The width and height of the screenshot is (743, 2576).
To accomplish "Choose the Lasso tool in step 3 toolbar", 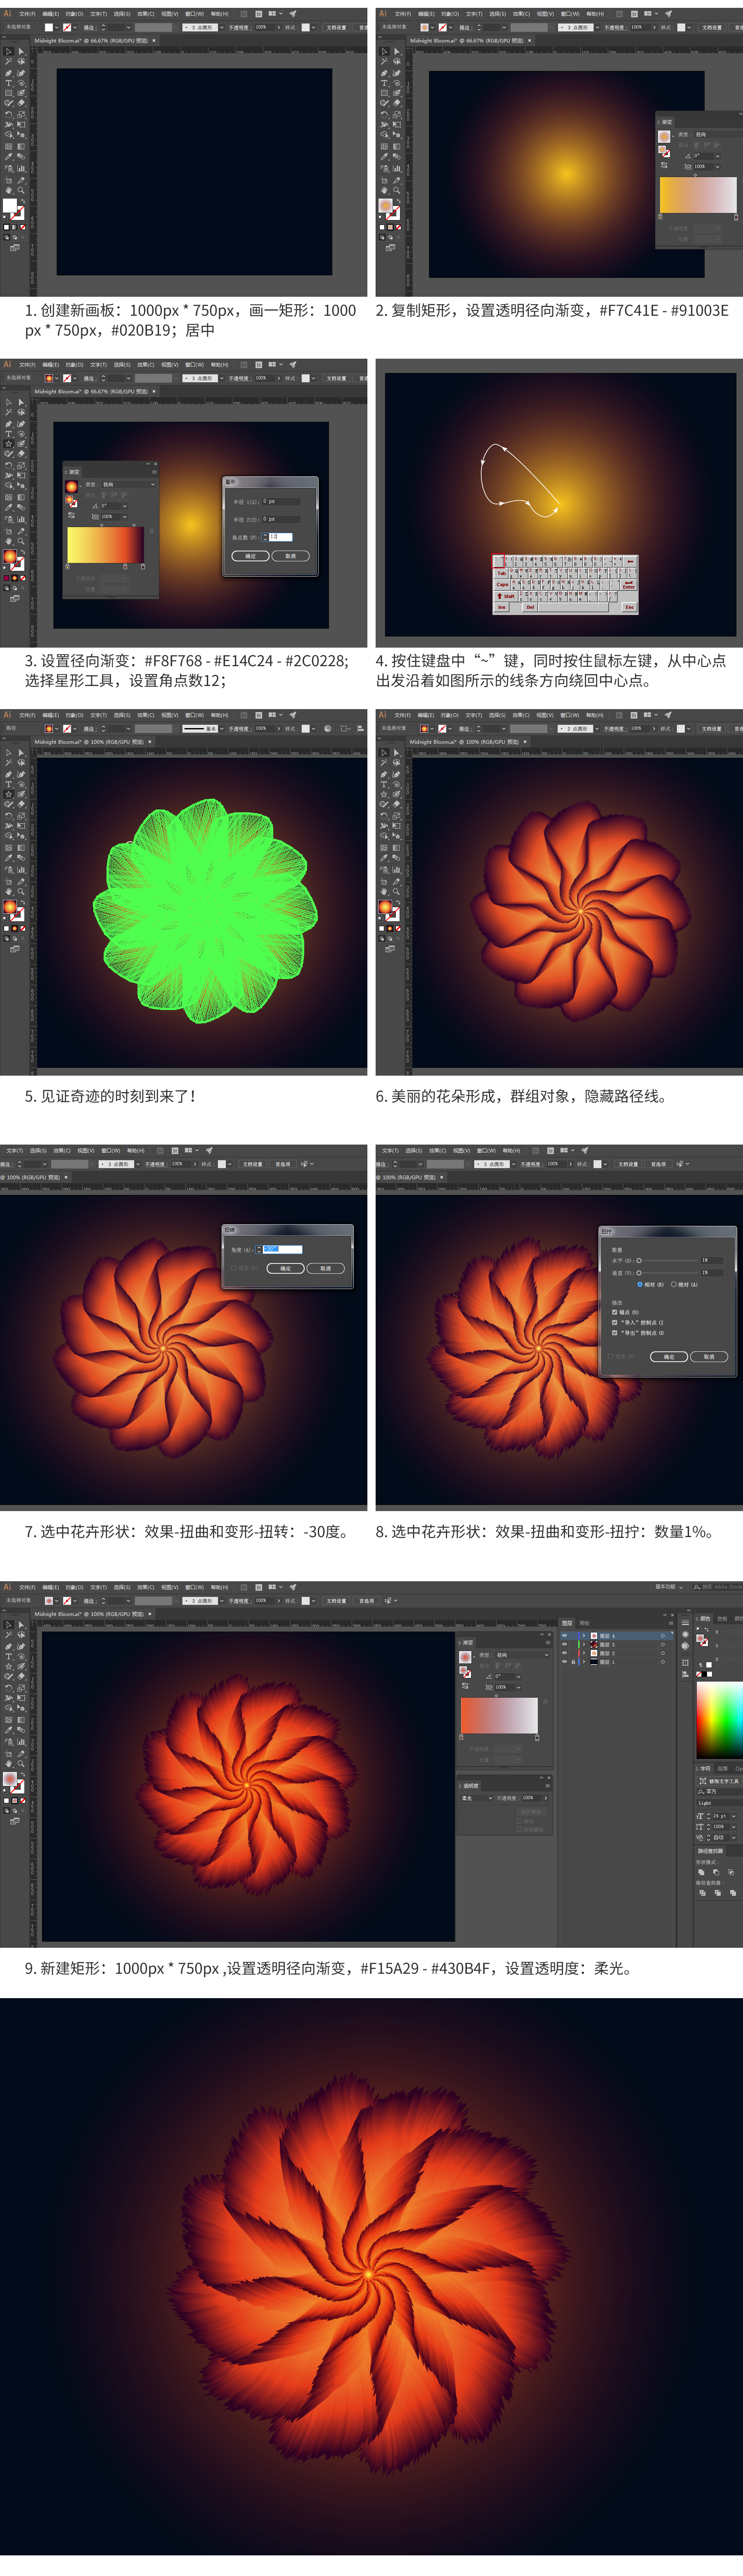I will coord(21,413).
